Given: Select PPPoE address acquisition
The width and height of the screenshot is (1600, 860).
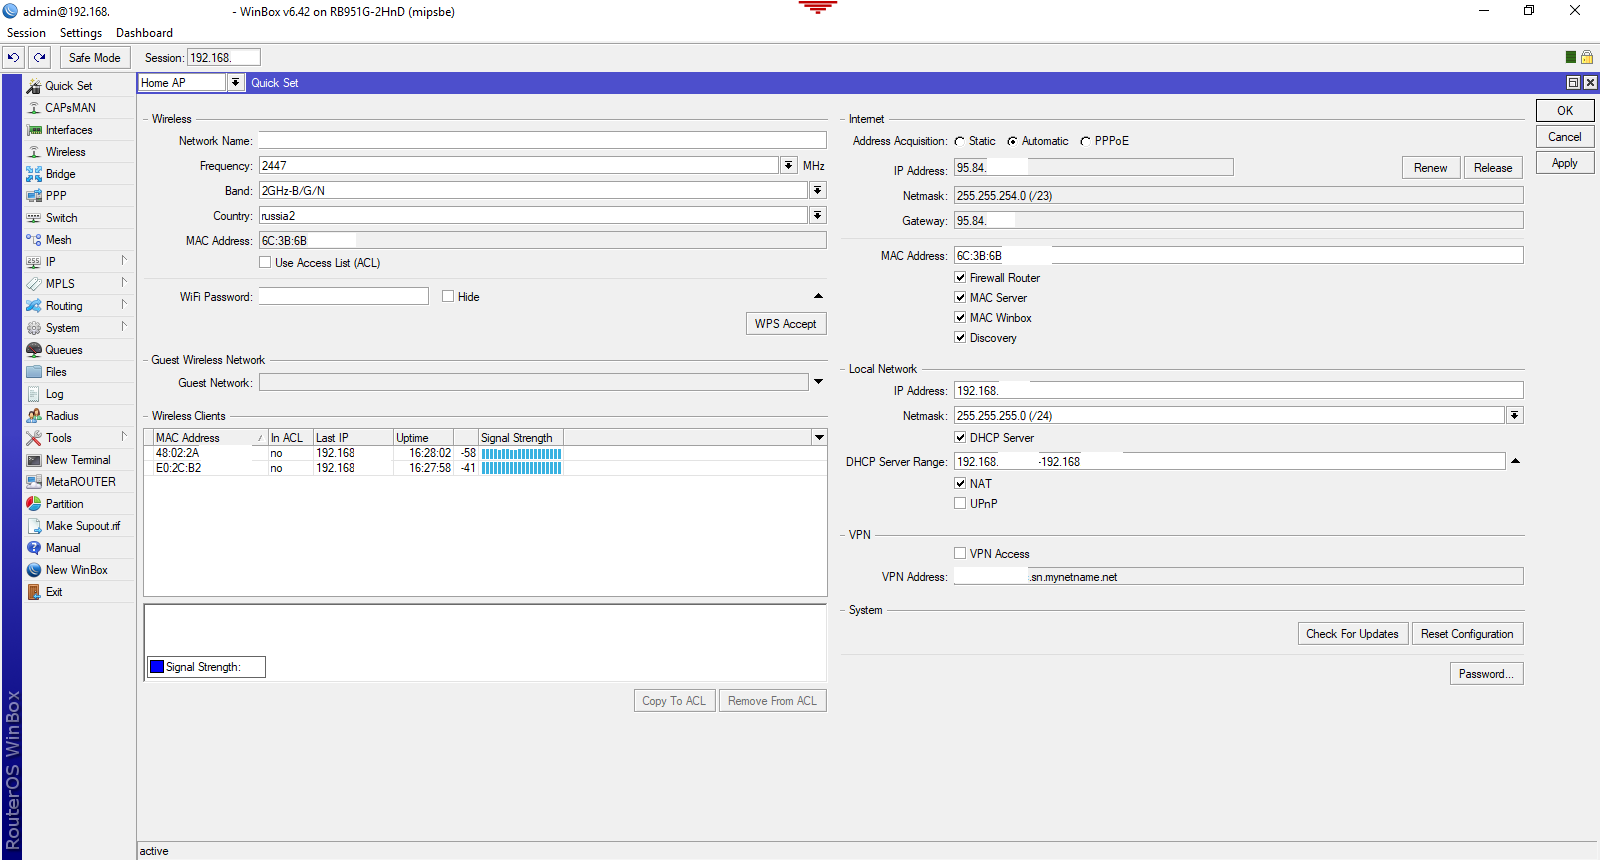Looking at the screenshot, I should [x=1086, y=141].
